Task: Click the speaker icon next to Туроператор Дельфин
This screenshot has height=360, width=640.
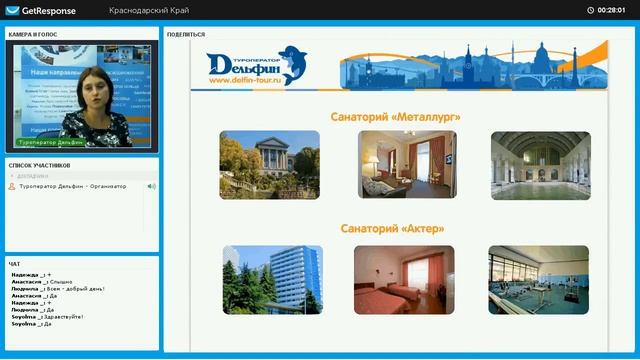Action: coord(151,187)
